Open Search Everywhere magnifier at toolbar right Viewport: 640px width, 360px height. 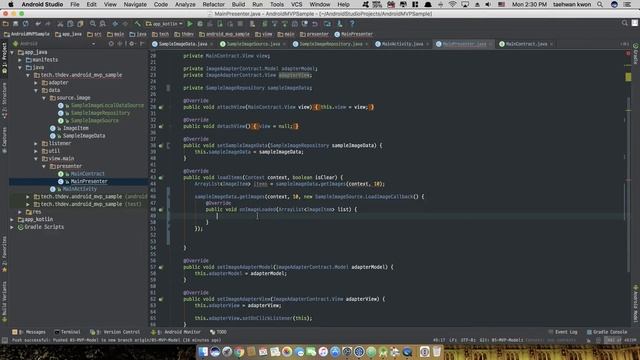(624, 23)
